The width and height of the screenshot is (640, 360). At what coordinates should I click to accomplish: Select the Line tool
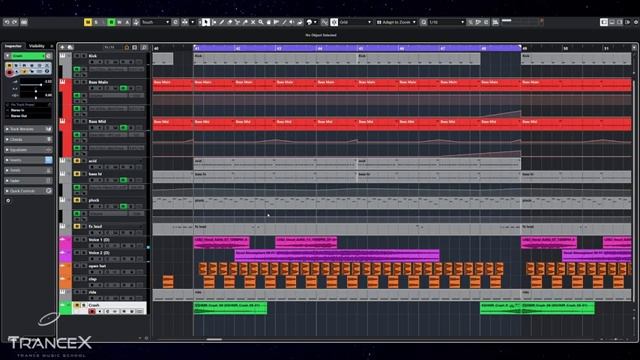click(x=284, y=22)
